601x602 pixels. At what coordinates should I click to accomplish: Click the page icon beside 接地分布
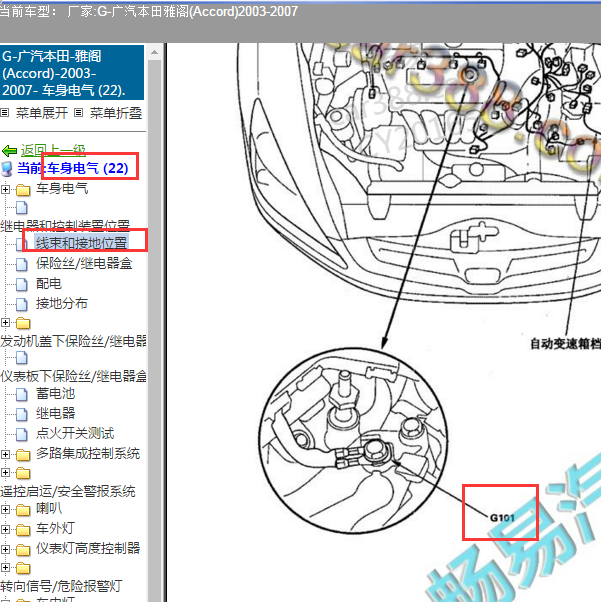(22, 304)
